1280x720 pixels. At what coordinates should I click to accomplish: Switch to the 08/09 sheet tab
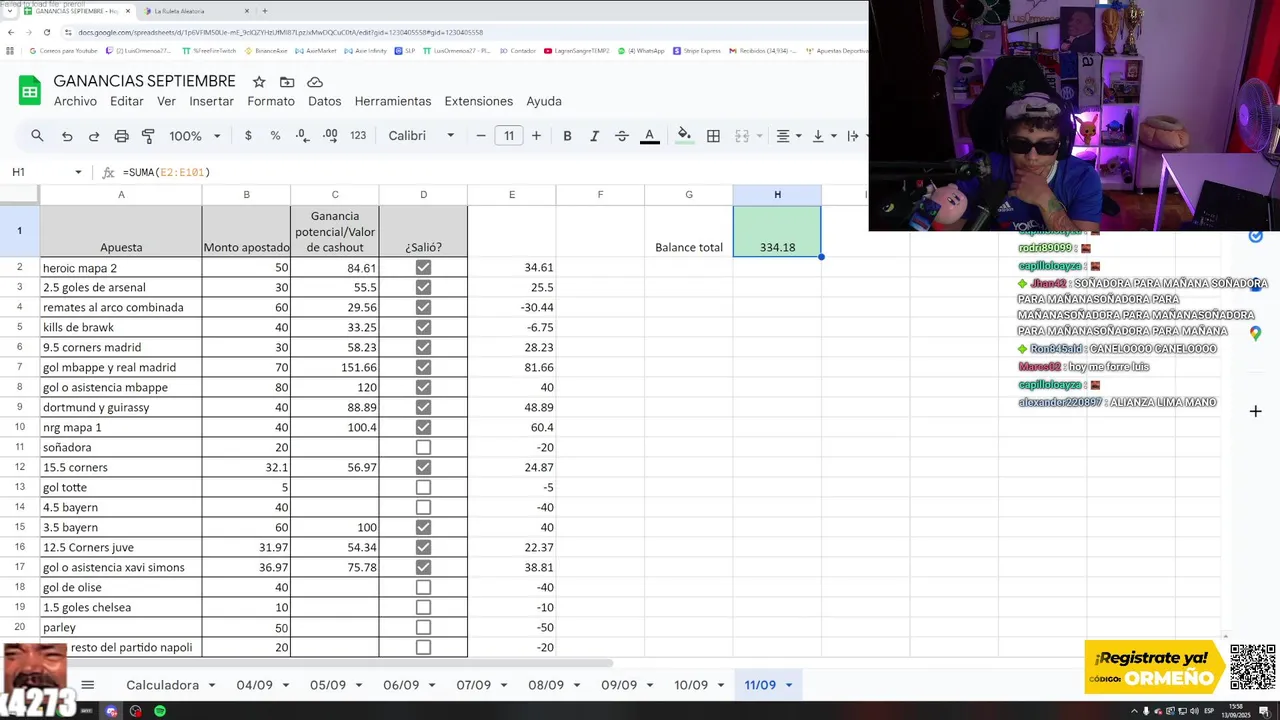click(546, 685)
